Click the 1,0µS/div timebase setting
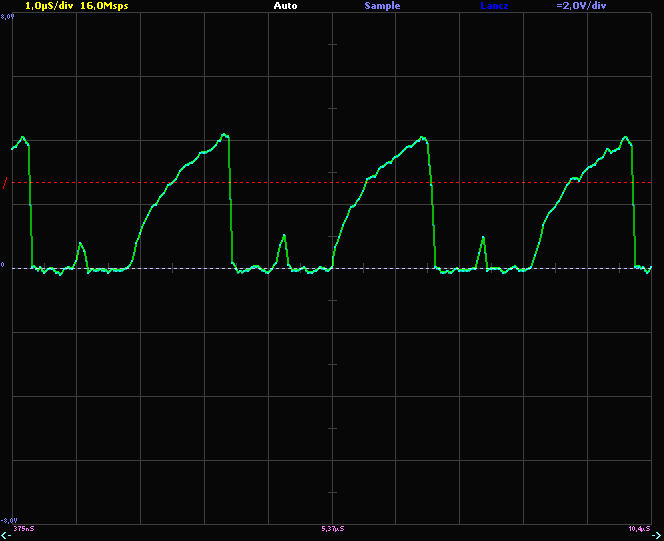This screenshot has width=664, height=541. 46,6
